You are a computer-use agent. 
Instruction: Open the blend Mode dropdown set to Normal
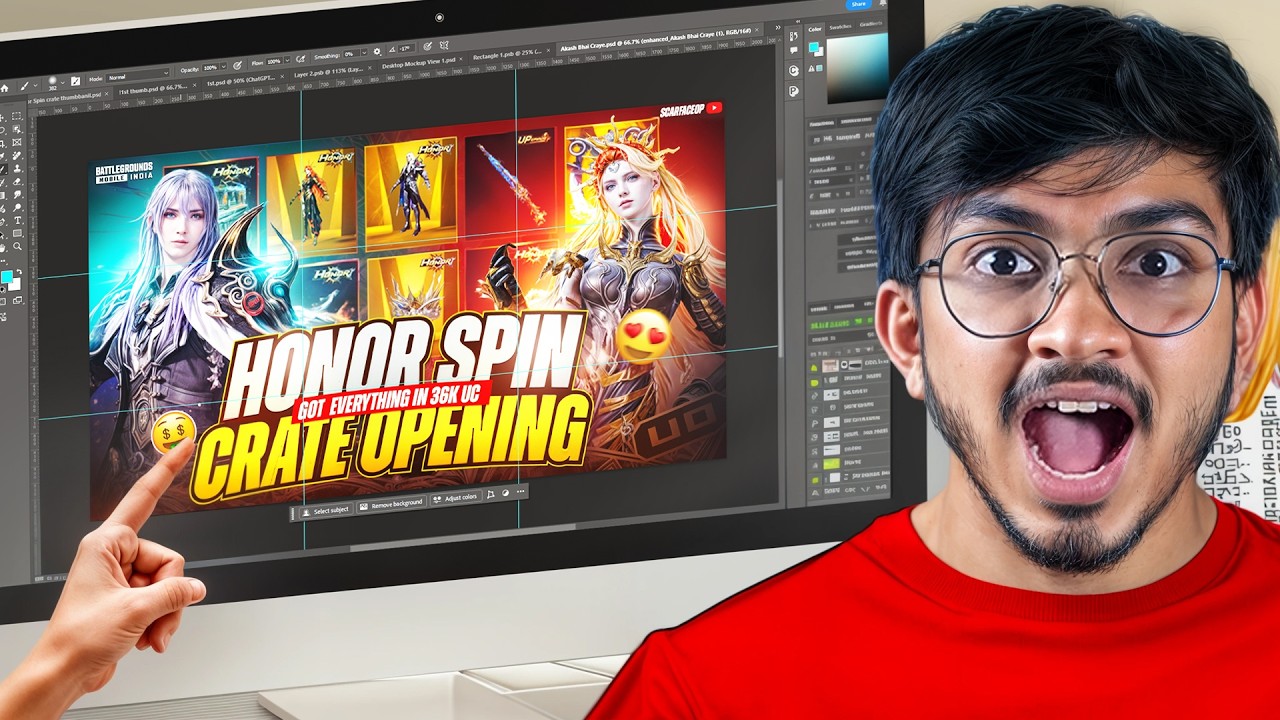pos(138,74)
